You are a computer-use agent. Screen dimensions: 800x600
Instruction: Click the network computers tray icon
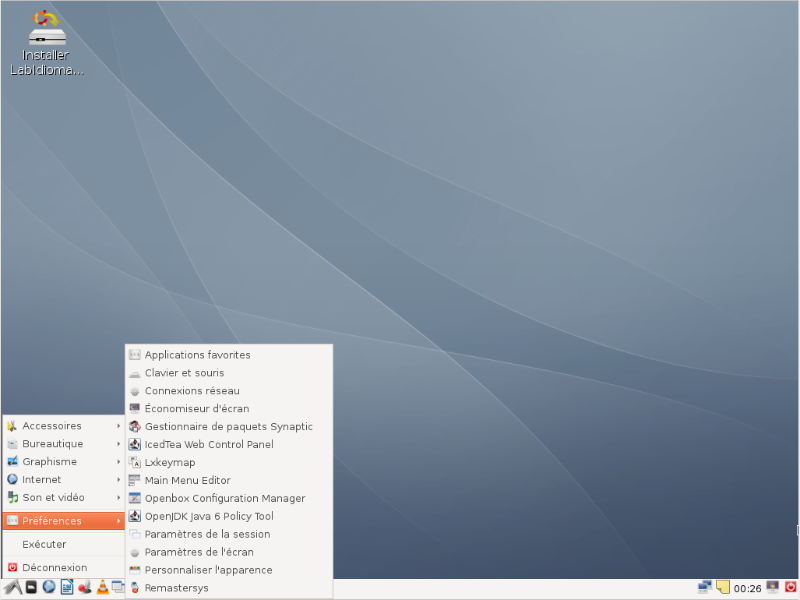(x=705, y=587)
